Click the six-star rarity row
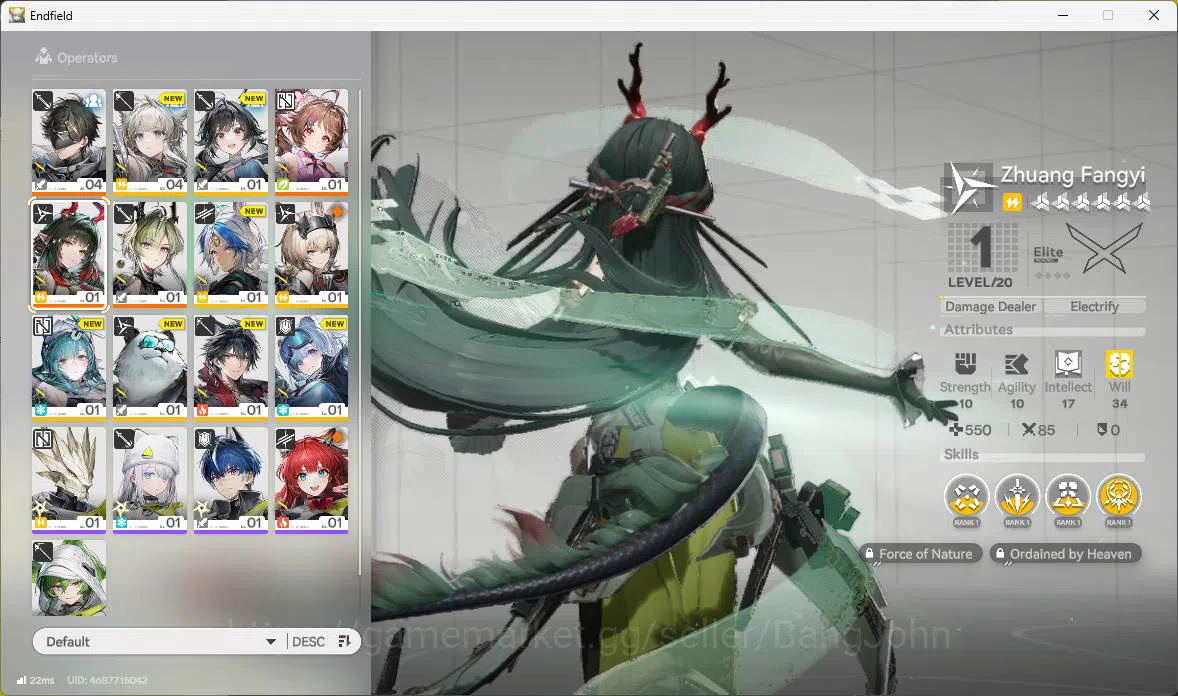The height and width of the screenshot is (696, 1178). (x=1090, y=201)
